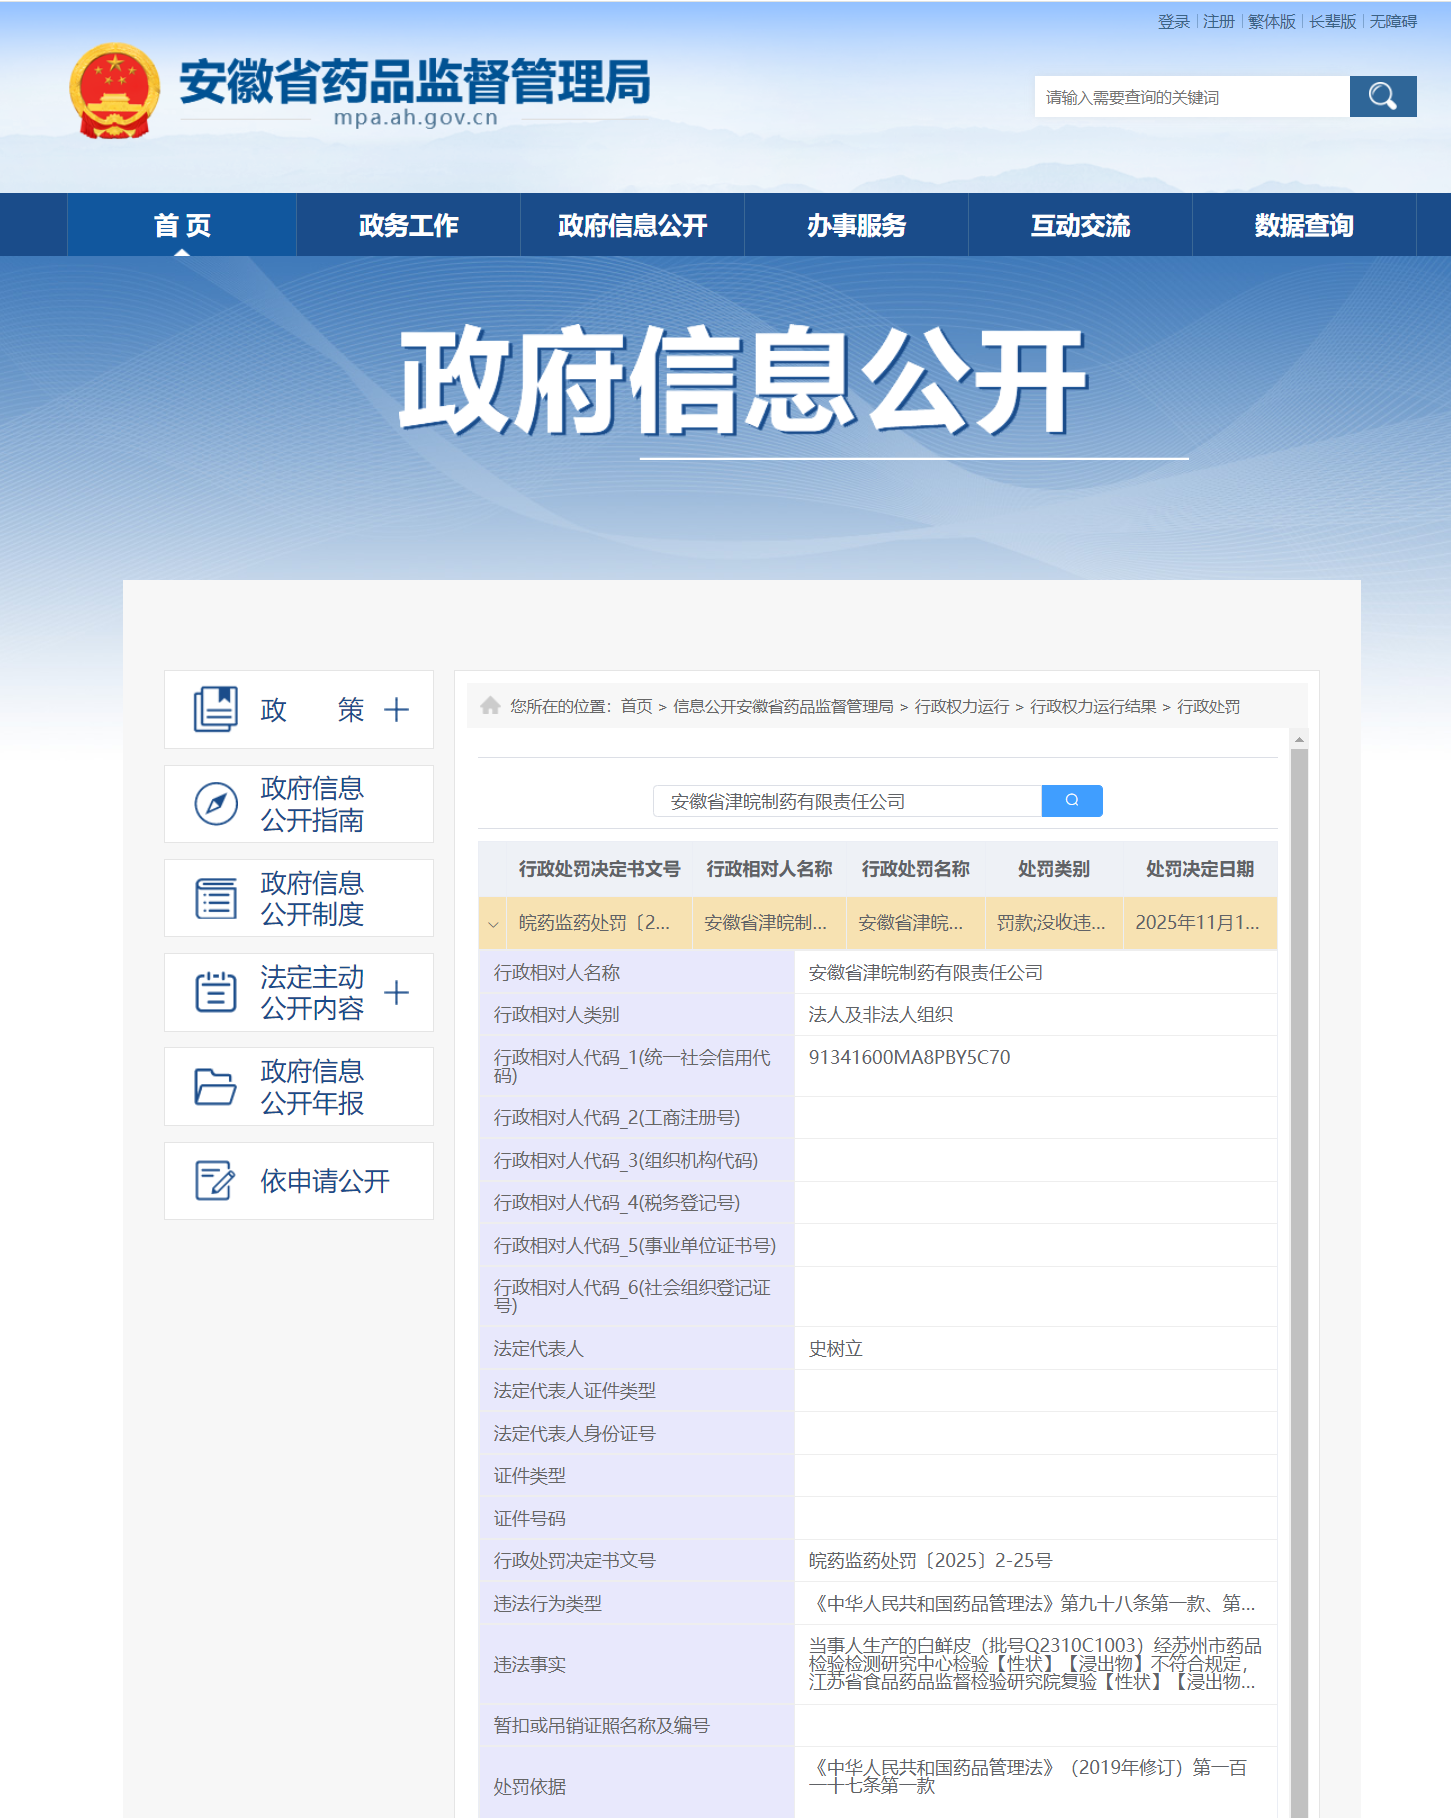Click the list icon beside 政府信息公开制度
Screen dimensions: 1451x1818
click(x=216, y=898)
